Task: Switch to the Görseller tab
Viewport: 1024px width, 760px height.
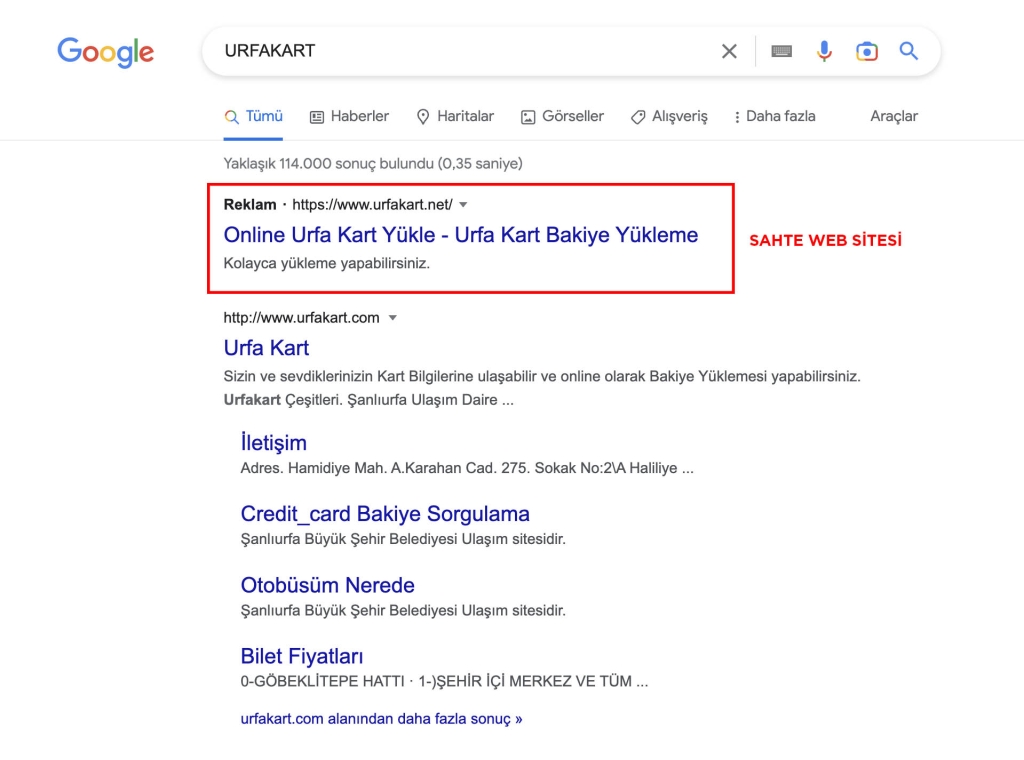Action: (562, 116)
